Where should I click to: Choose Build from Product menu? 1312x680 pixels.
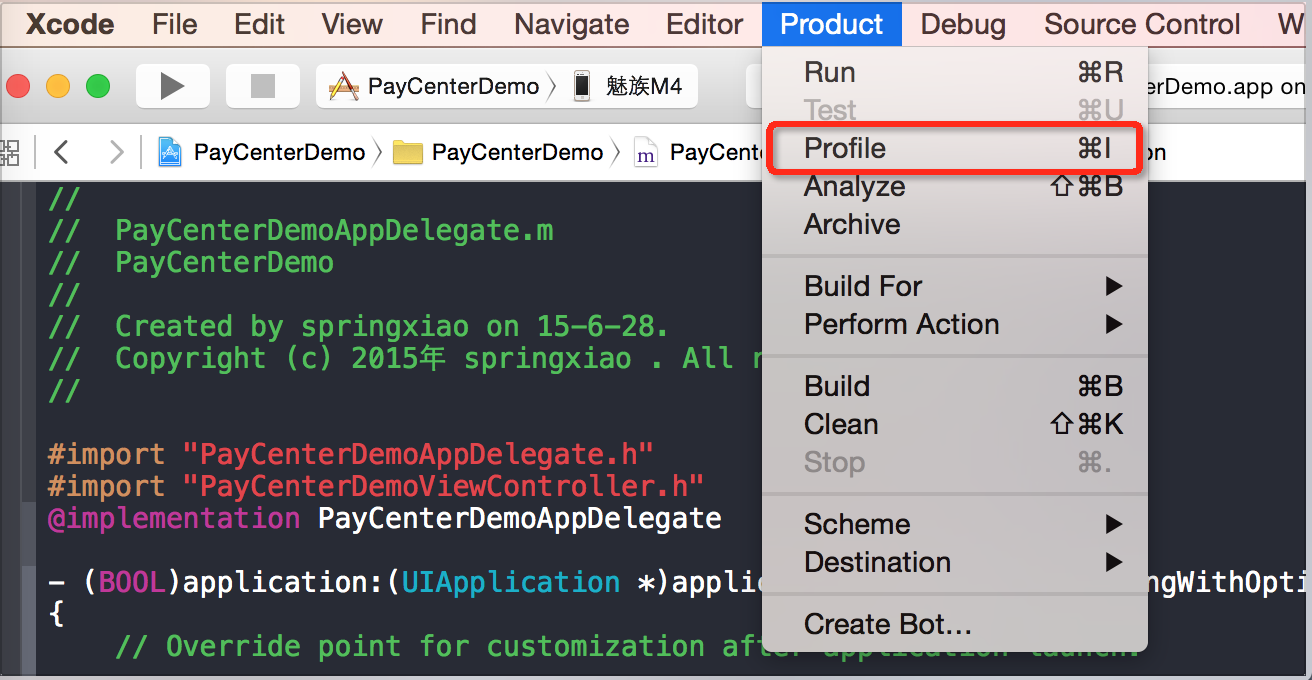tap(955, 386)
